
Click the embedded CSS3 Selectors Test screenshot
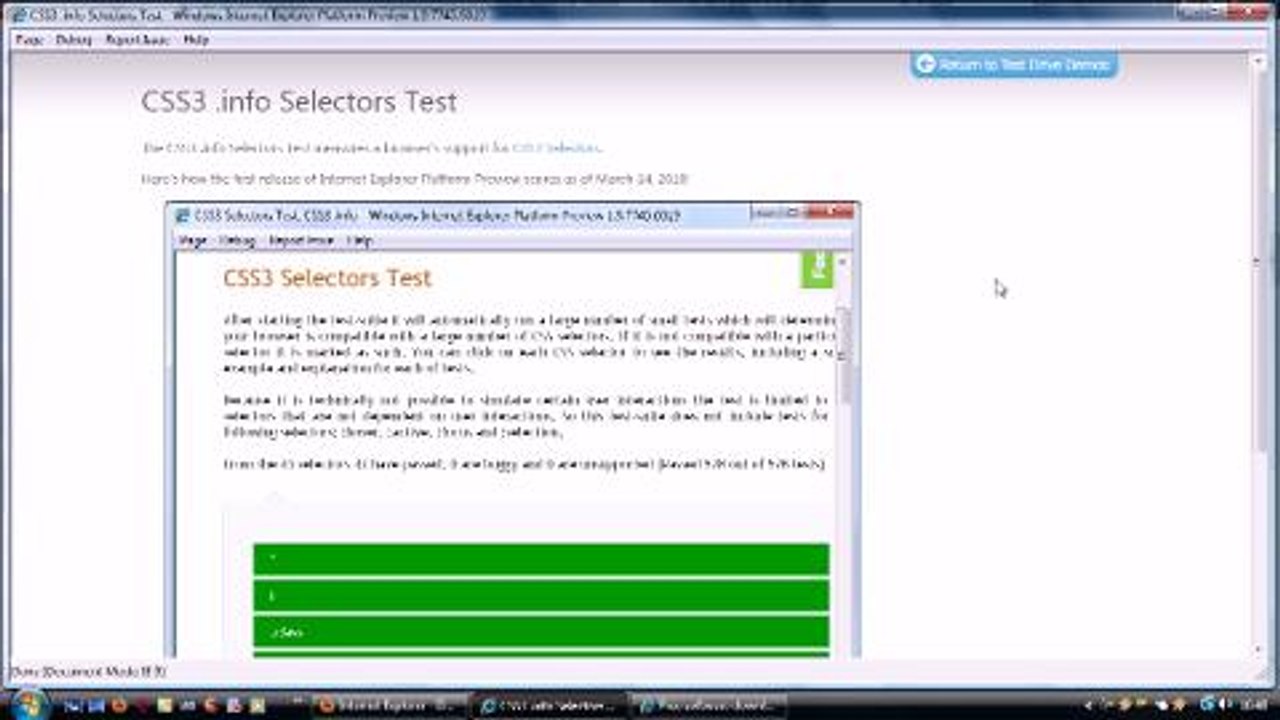click(513, 430)
